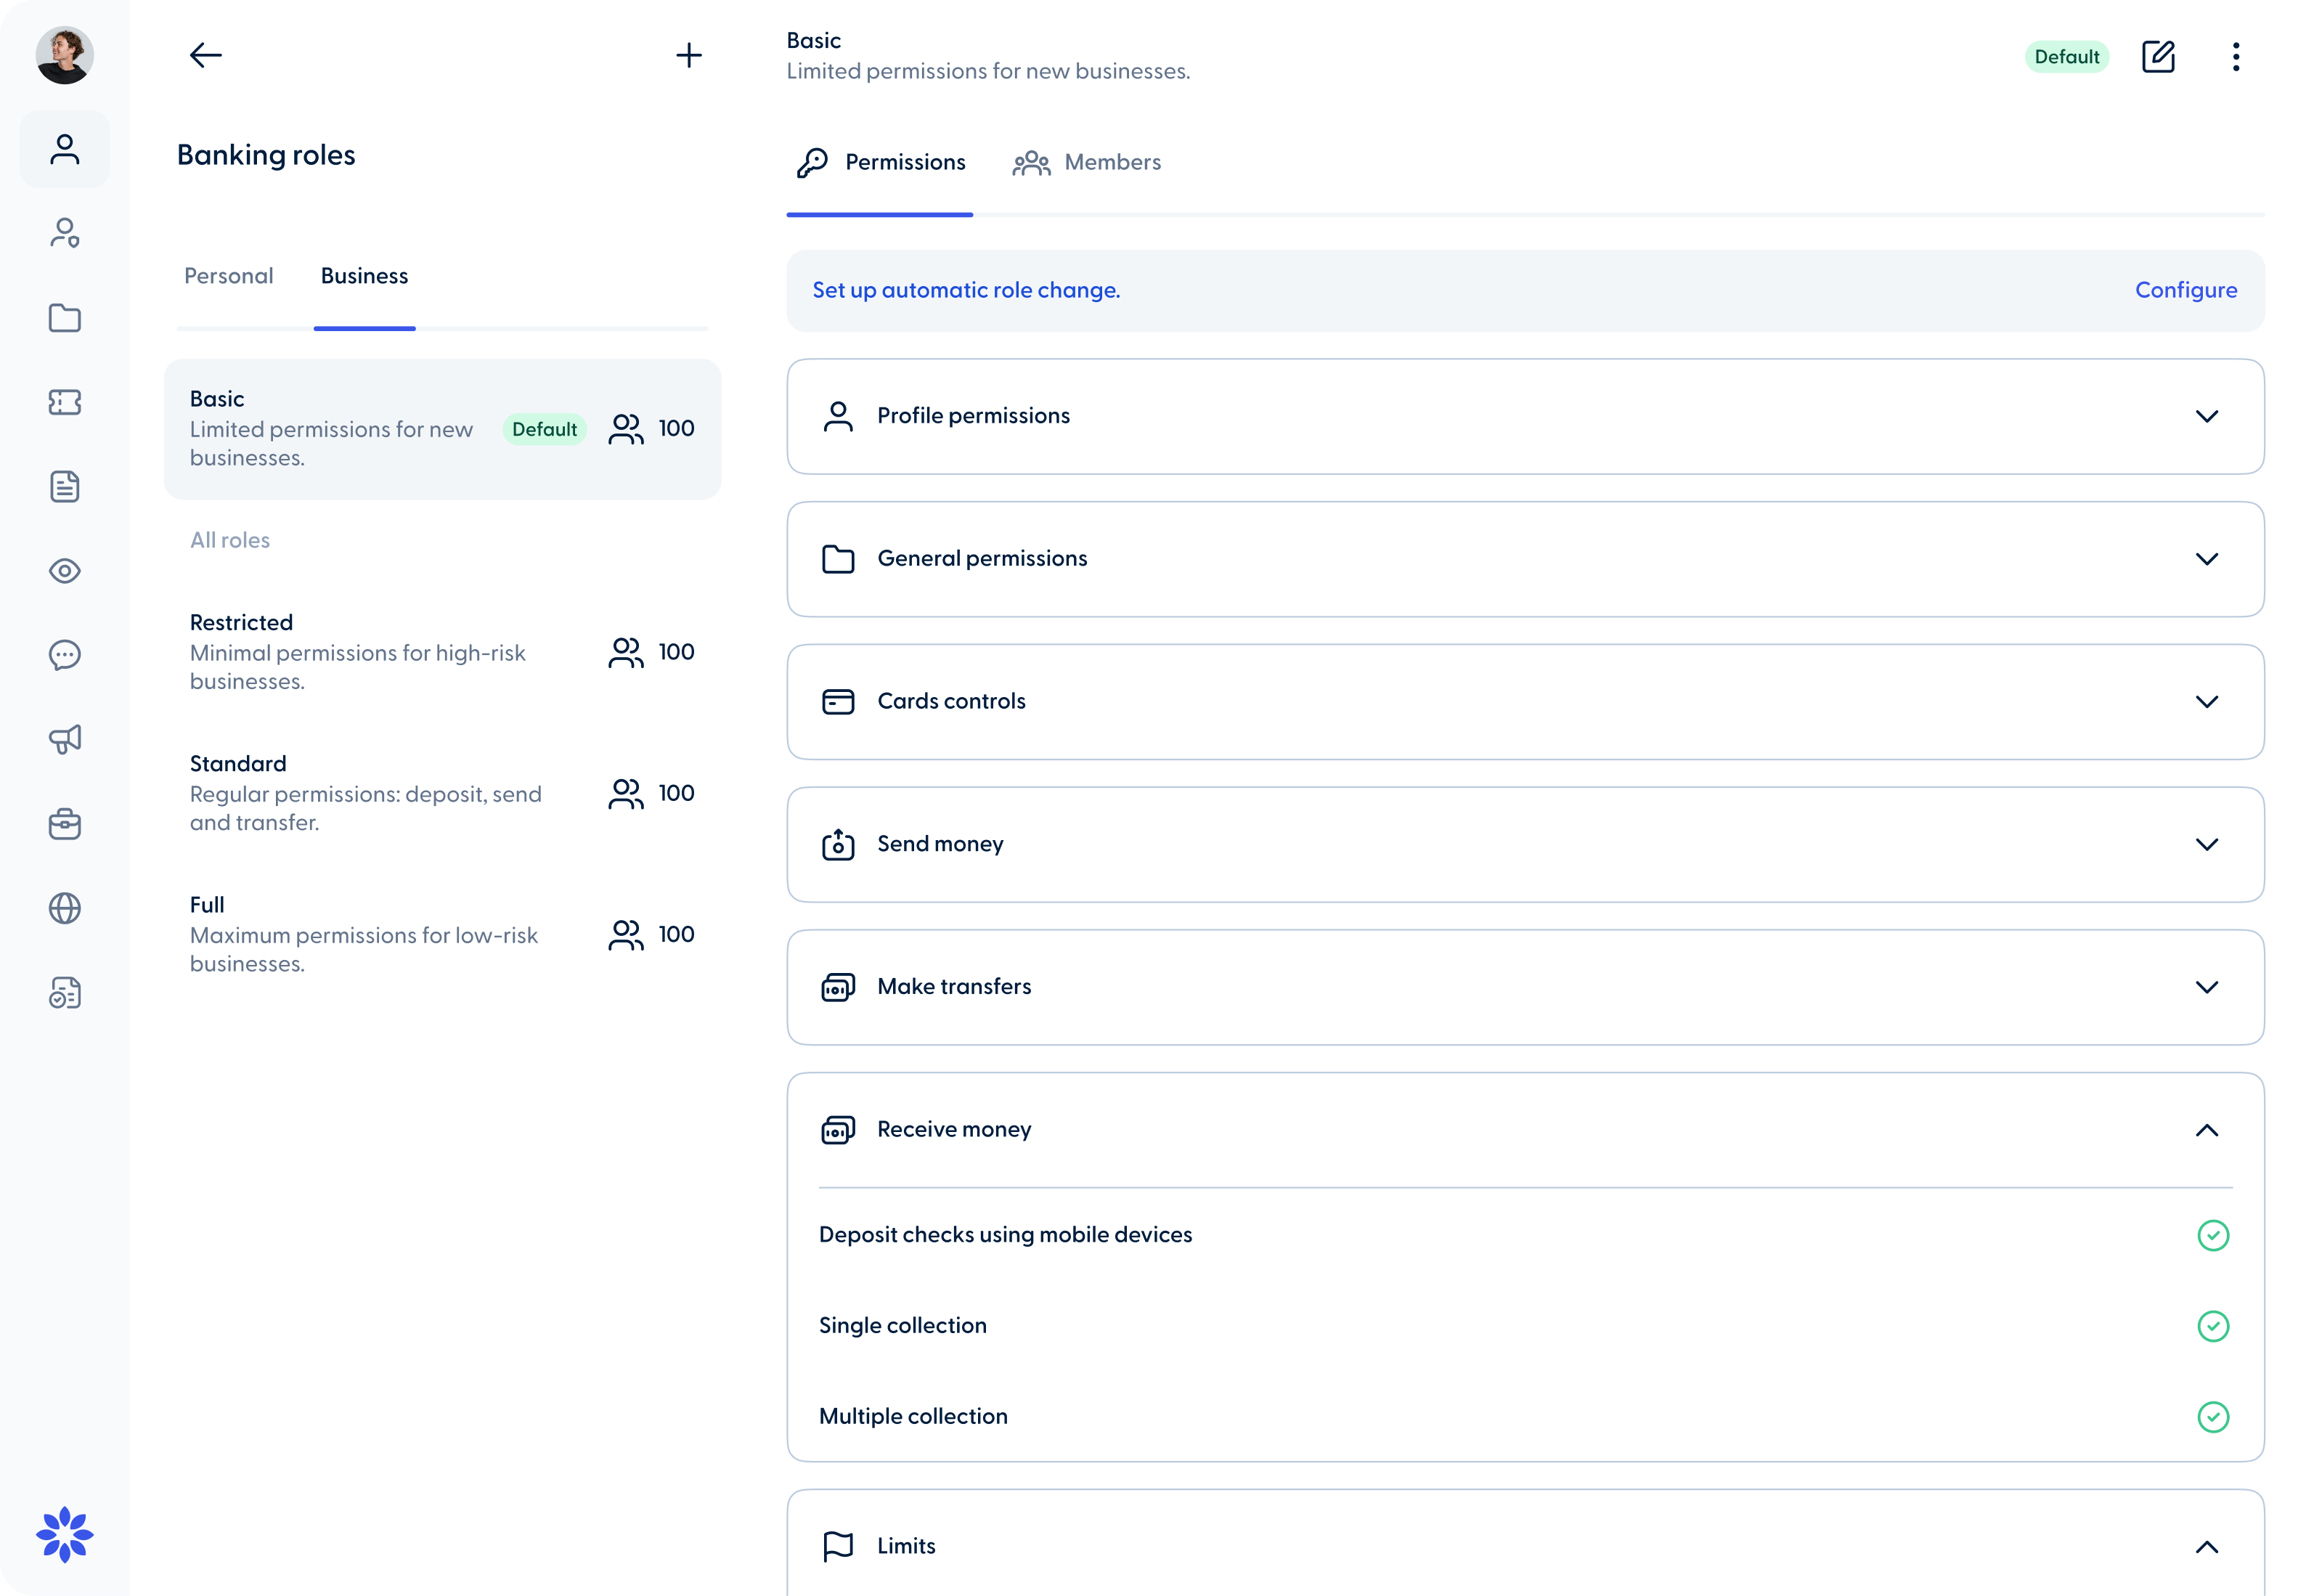Toggle the Single collection permission check
The width and height of the screenshot is (2298, 1596).
pyautogui.click(x=2212, y=1326)
